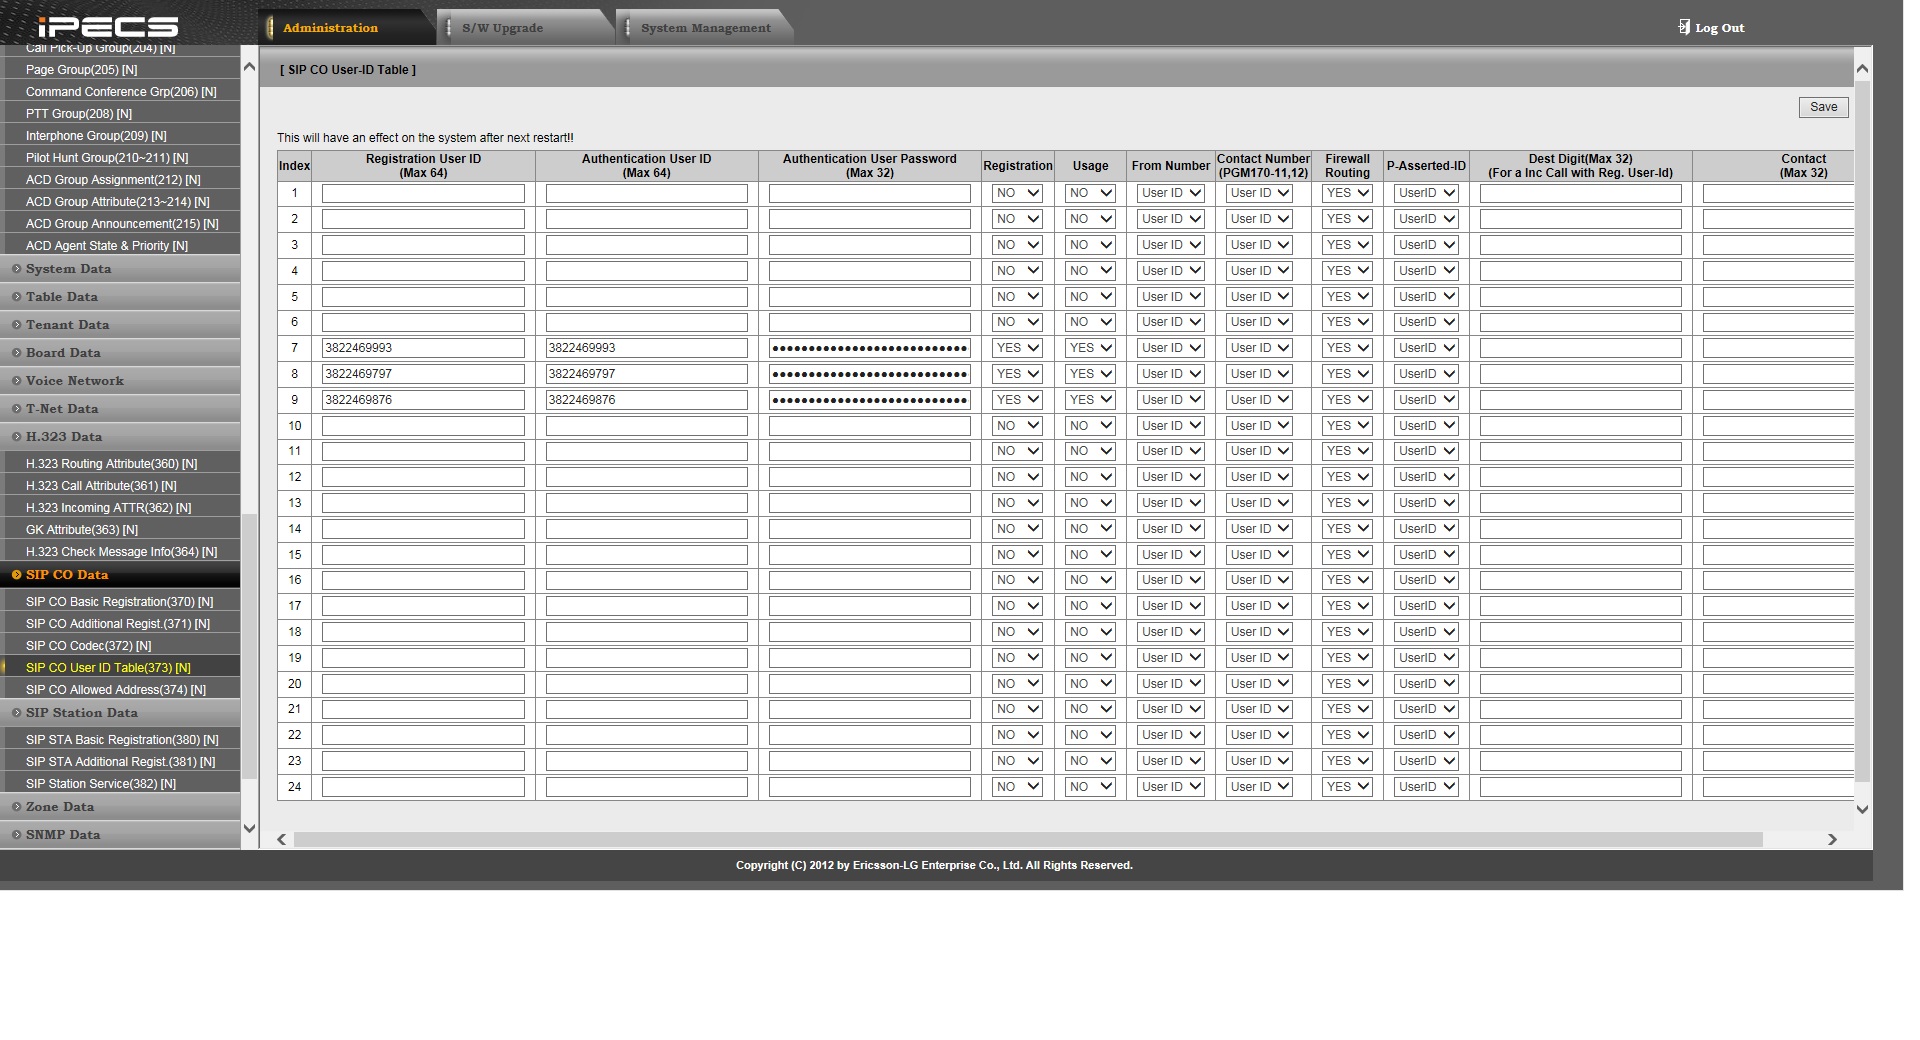Image resolution: width=1920 pixels, height=1040 pixels.
Task: Open Registration dropdown for index 7
Action: coord(1017,348)
